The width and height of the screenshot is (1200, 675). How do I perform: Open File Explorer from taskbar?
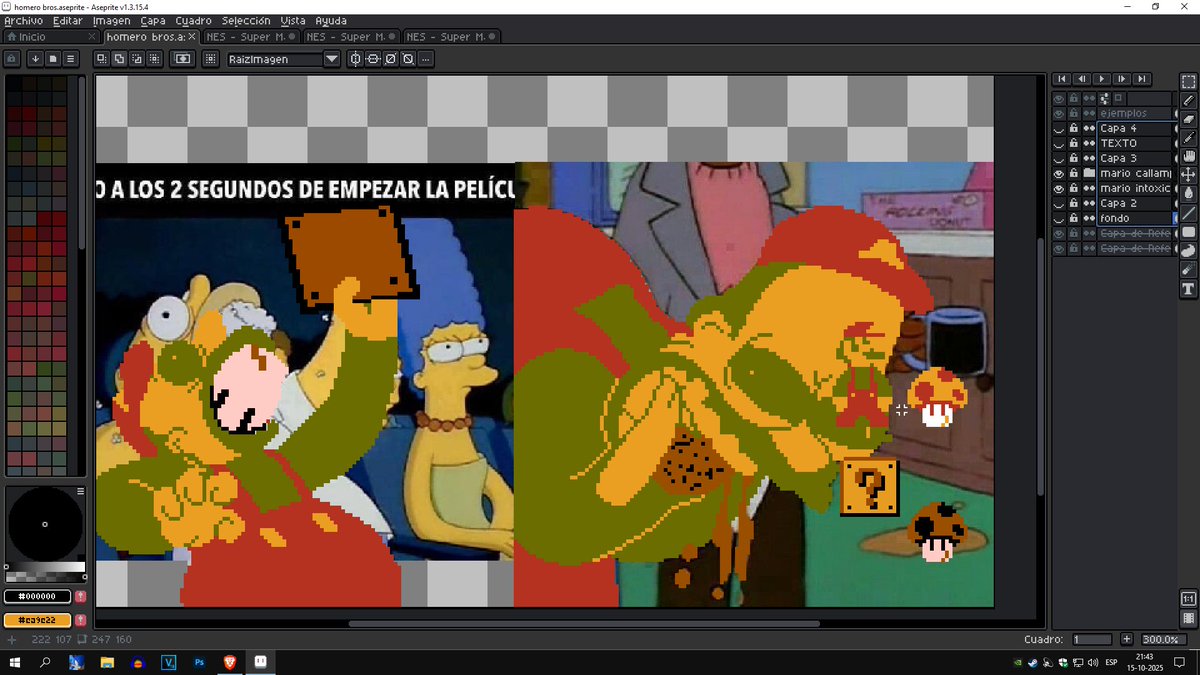[107, 662]
